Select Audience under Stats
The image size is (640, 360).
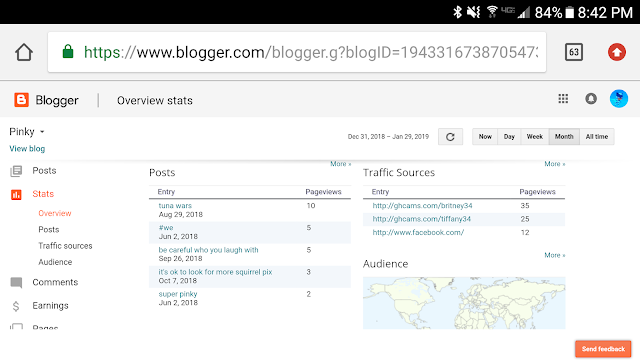point(55,262)
